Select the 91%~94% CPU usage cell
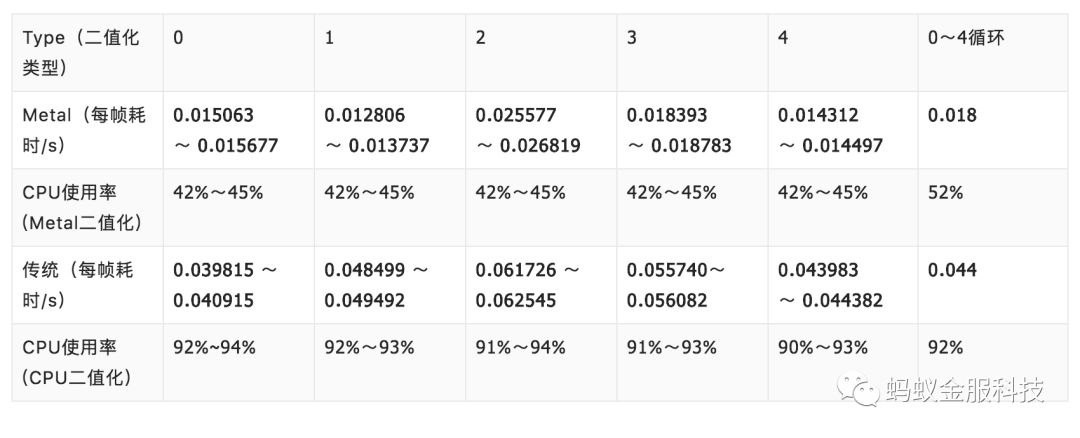This screenshot has width=1080, height=438. pyautogui.click(x=521, y=348)
